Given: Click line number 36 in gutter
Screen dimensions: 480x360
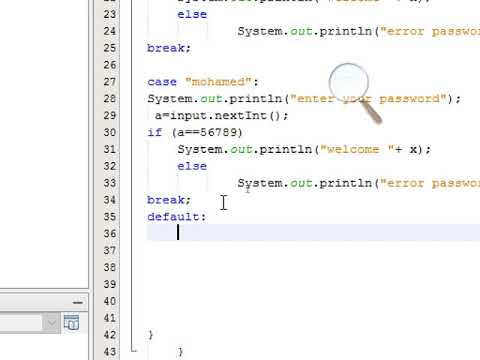Looking at the screenshot, I should 110,233.
